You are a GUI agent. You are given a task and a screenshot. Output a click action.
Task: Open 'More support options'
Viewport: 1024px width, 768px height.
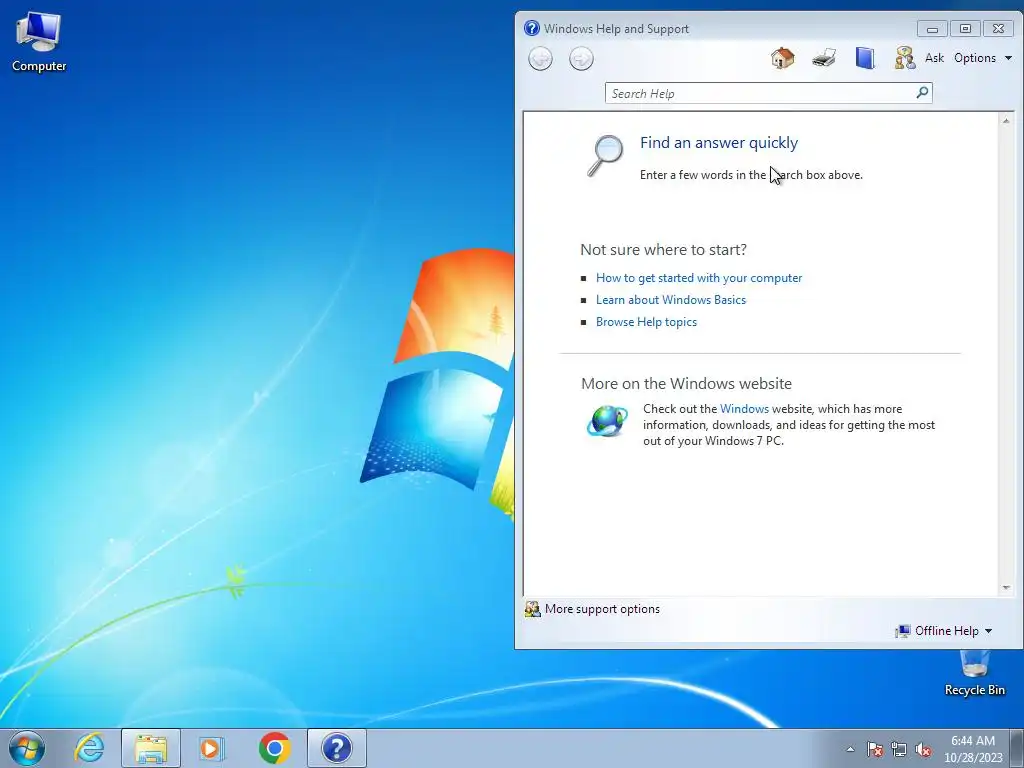point(593,609)
